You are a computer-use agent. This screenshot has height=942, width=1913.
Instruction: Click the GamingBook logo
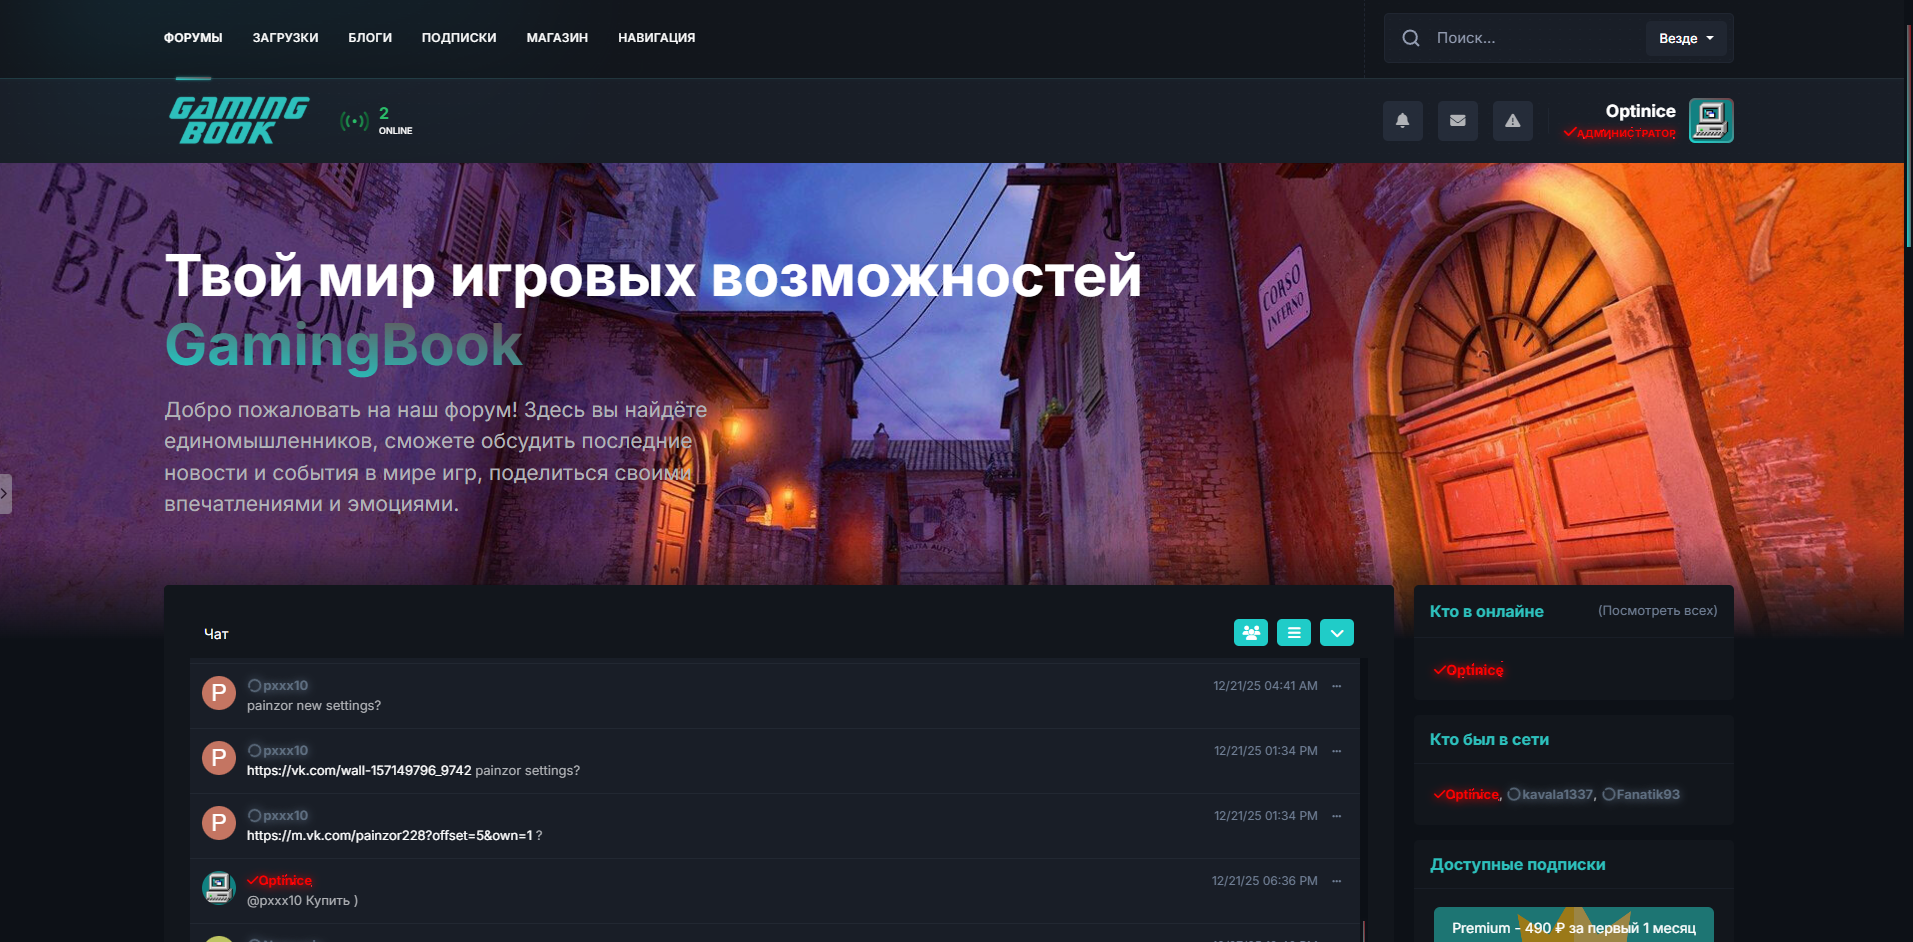239,121
